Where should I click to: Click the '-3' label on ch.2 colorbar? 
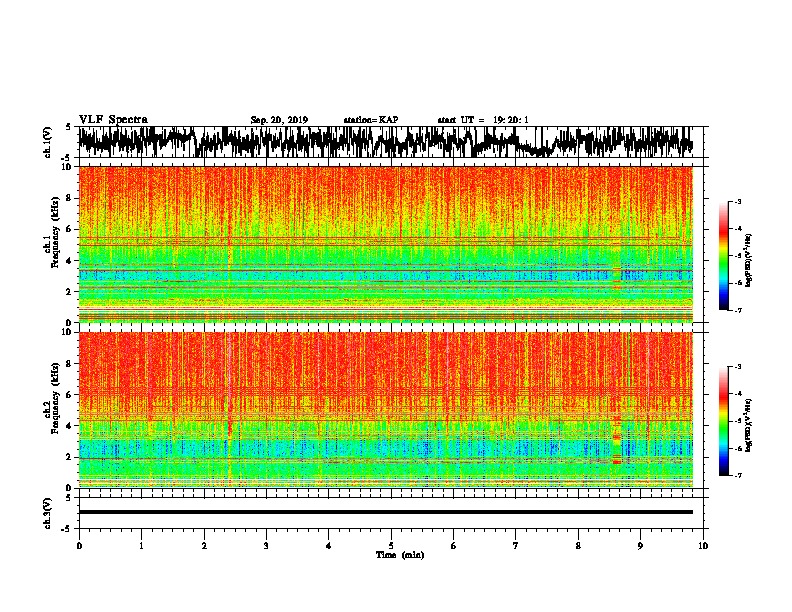tap(737, 367)
